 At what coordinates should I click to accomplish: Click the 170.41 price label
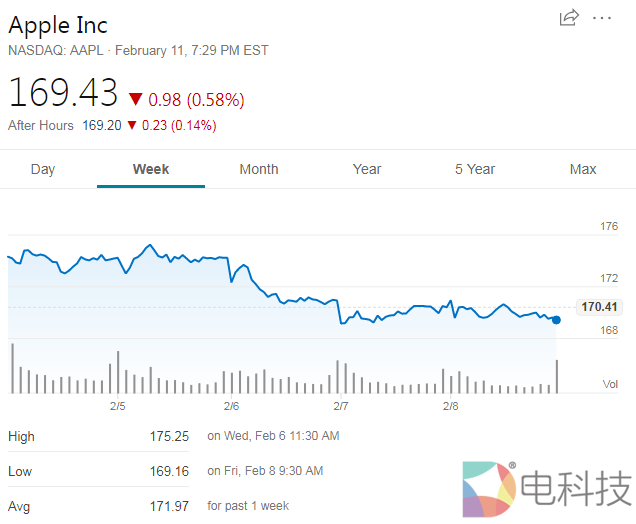click(598, 307)
